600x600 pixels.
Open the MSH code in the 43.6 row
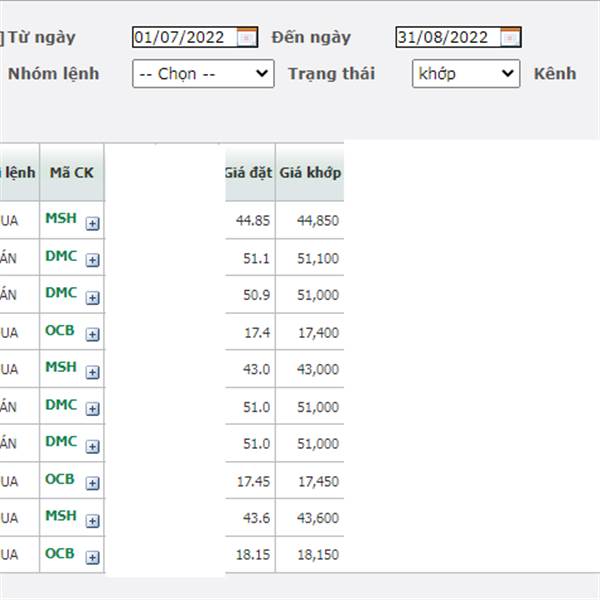tap(61, 516)
